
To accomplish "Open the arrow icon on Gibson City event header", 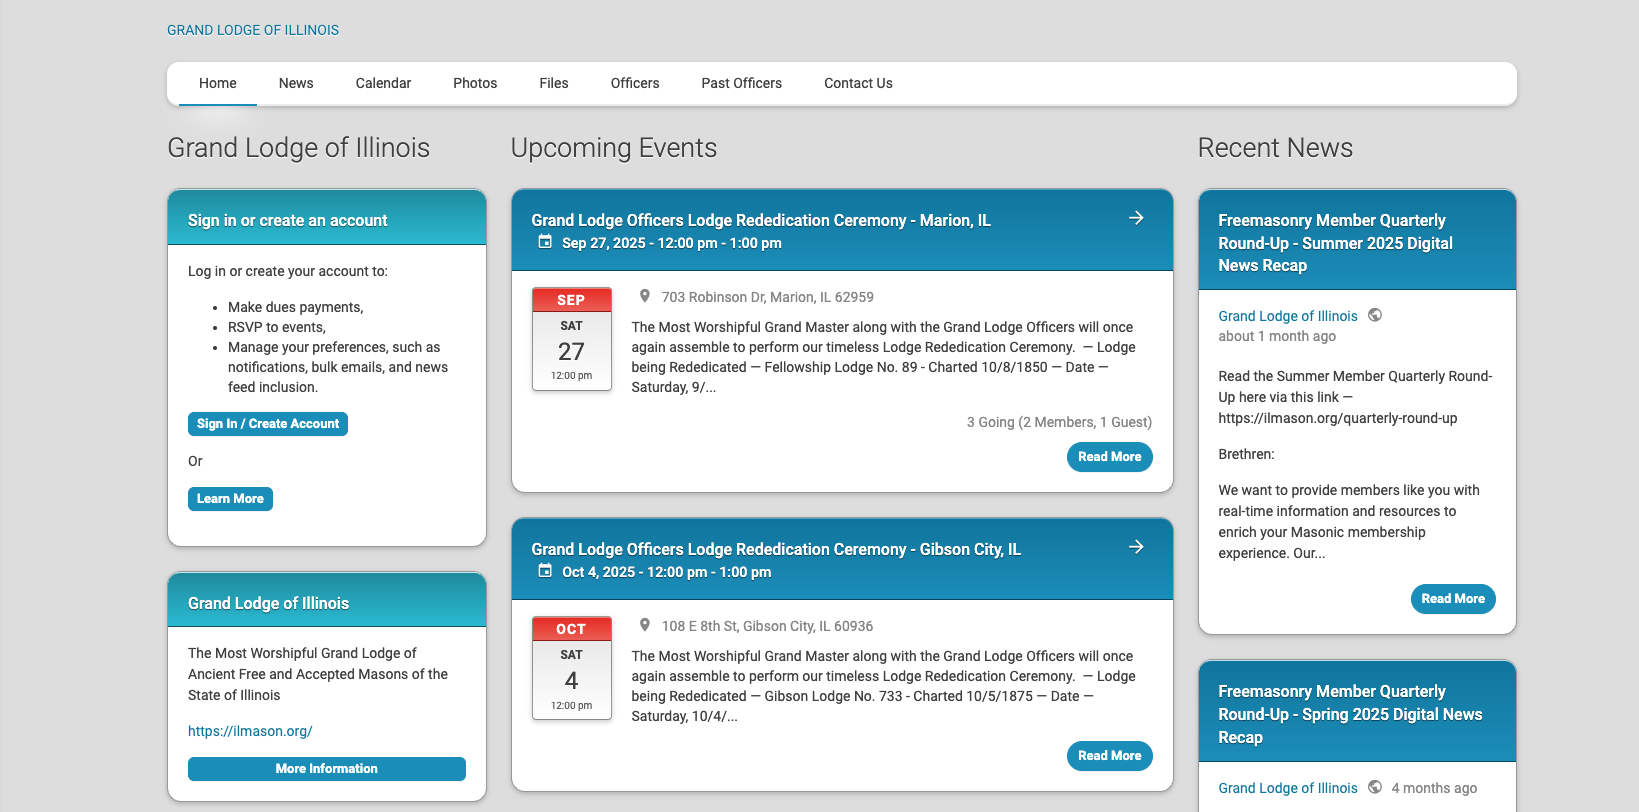I will (x=1136, y=547).
